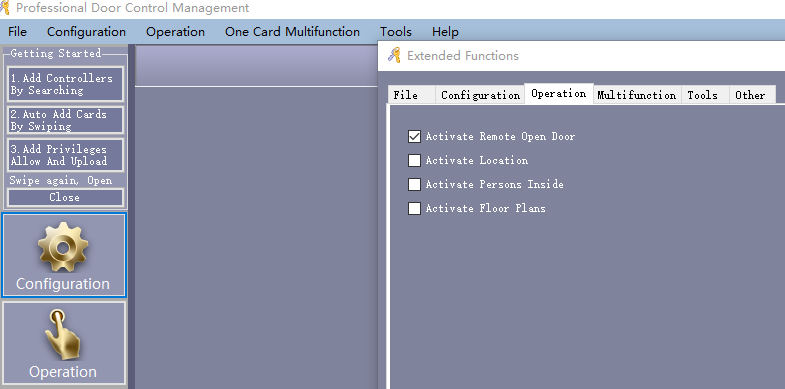The height and width of the screenshot is (389, 785).
Task: Uncheck Activate Remote Open Door
Action: click(414, 136)
